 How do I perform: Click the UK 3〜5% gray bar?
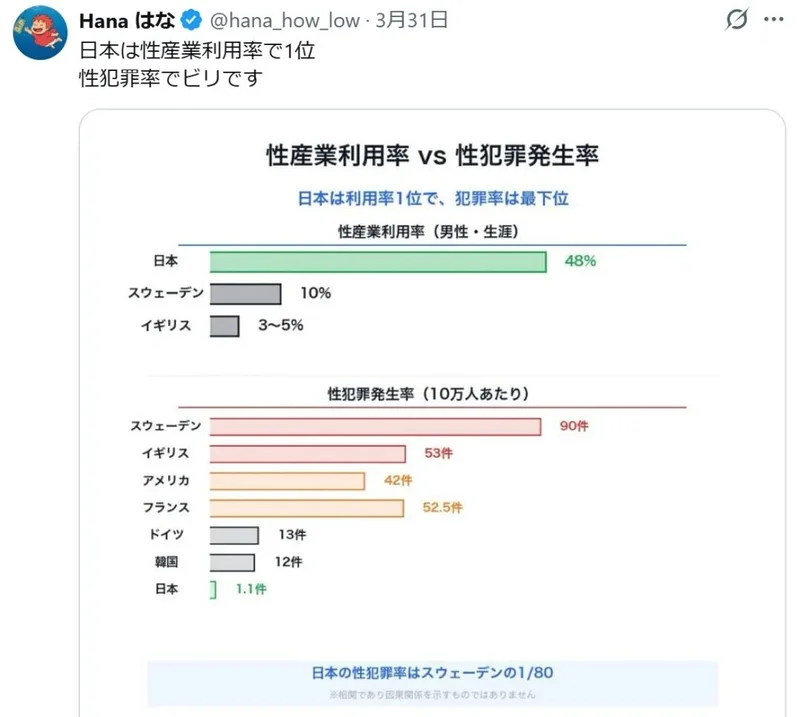pyautogui.click(x=225, y=326)
